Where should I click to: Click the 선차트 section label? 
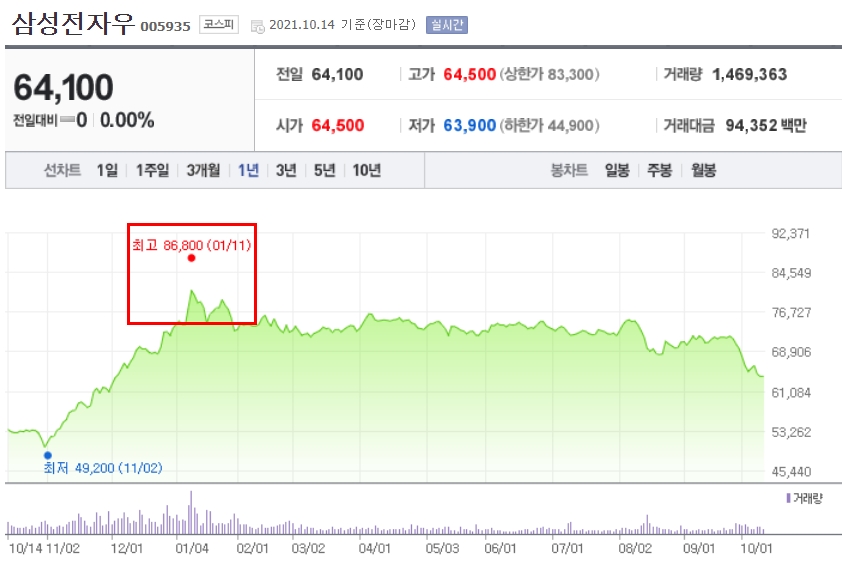62,171
